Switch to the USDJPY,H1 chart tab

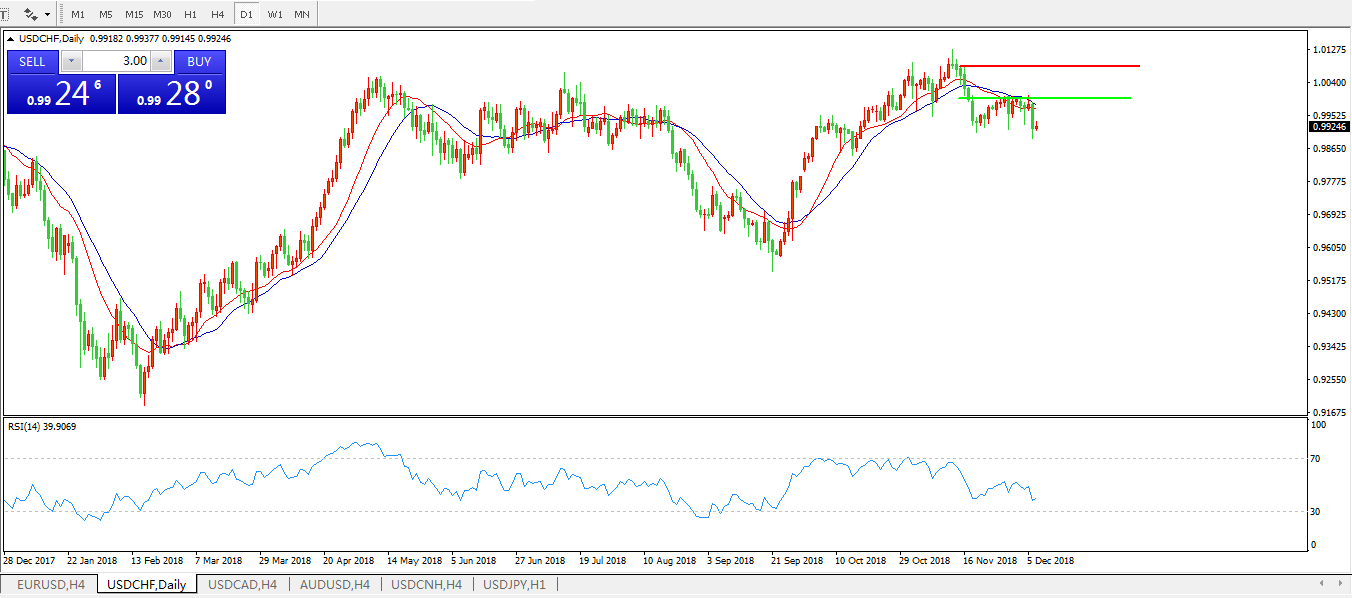coord(514,584)
